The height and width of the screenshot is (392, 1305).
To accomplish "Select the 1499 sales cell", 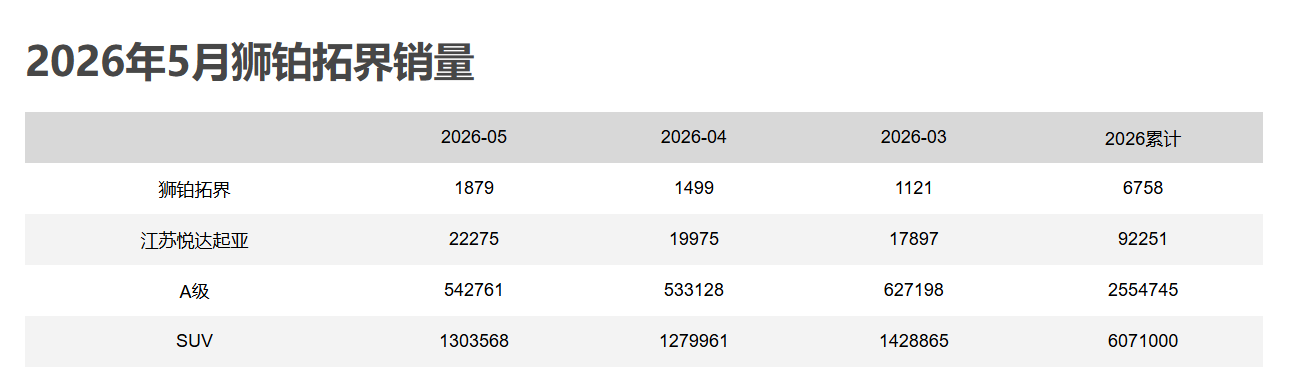I will pos(694,188).
